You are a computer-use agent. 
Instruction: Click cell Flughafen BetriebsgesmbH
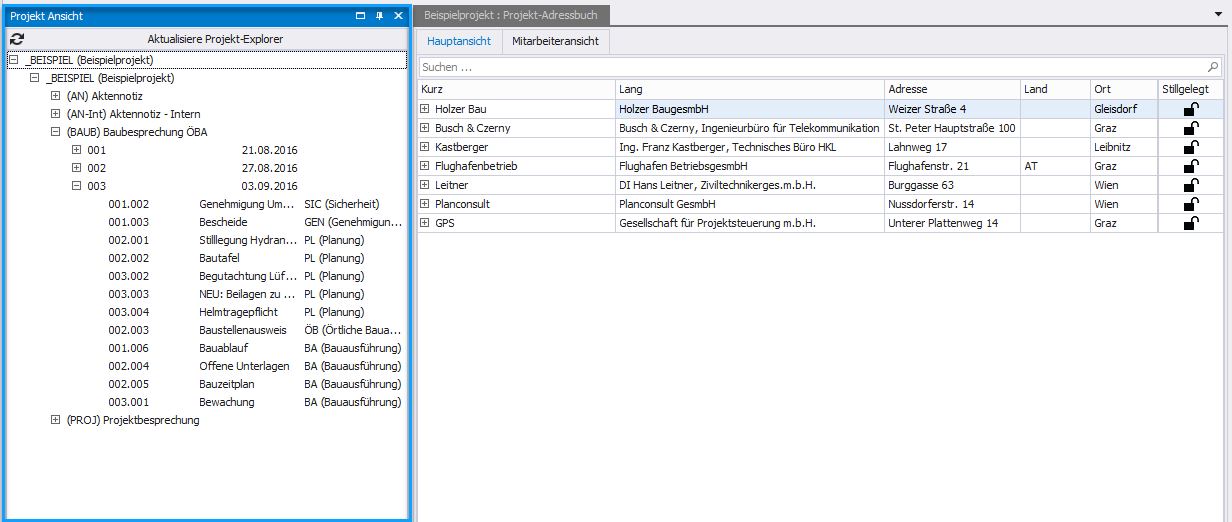(750, 166)
